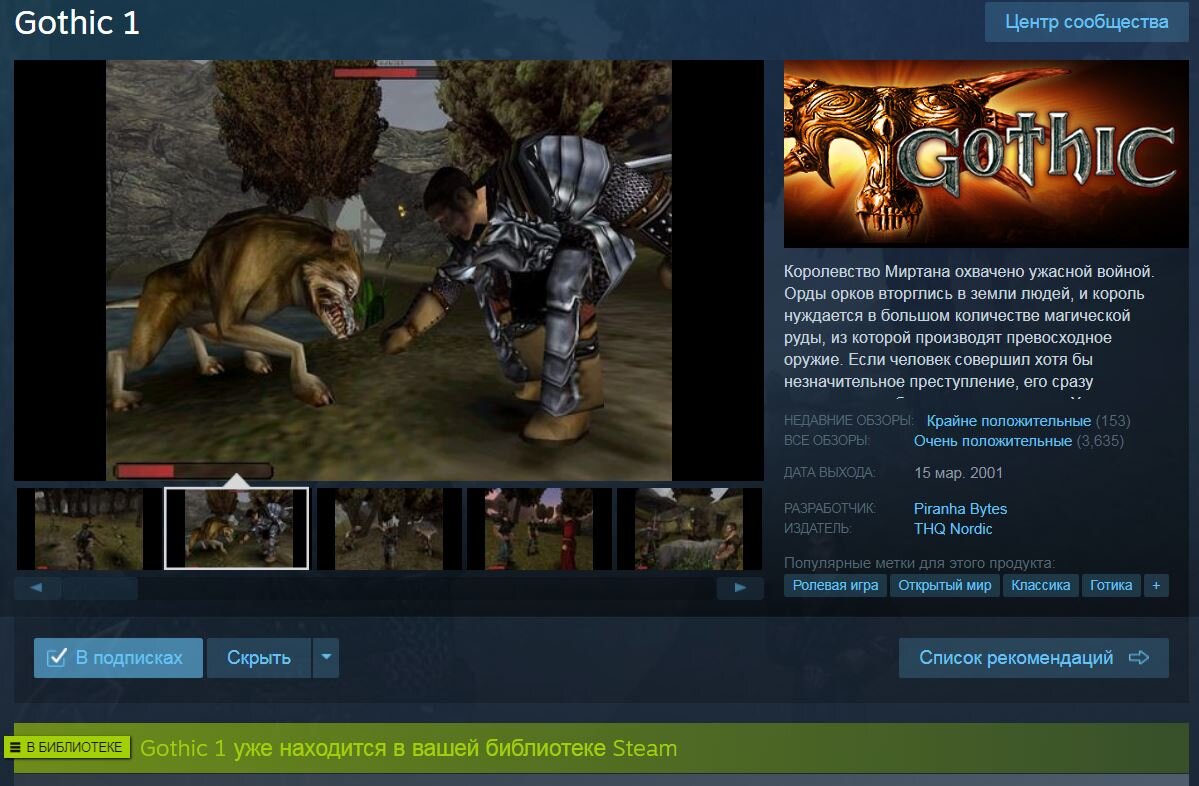Click the thumbnail strip scrollbar handle
The width and height of the screenshot is (1199, 786).
pyautogui.click(x=100, y=588)
